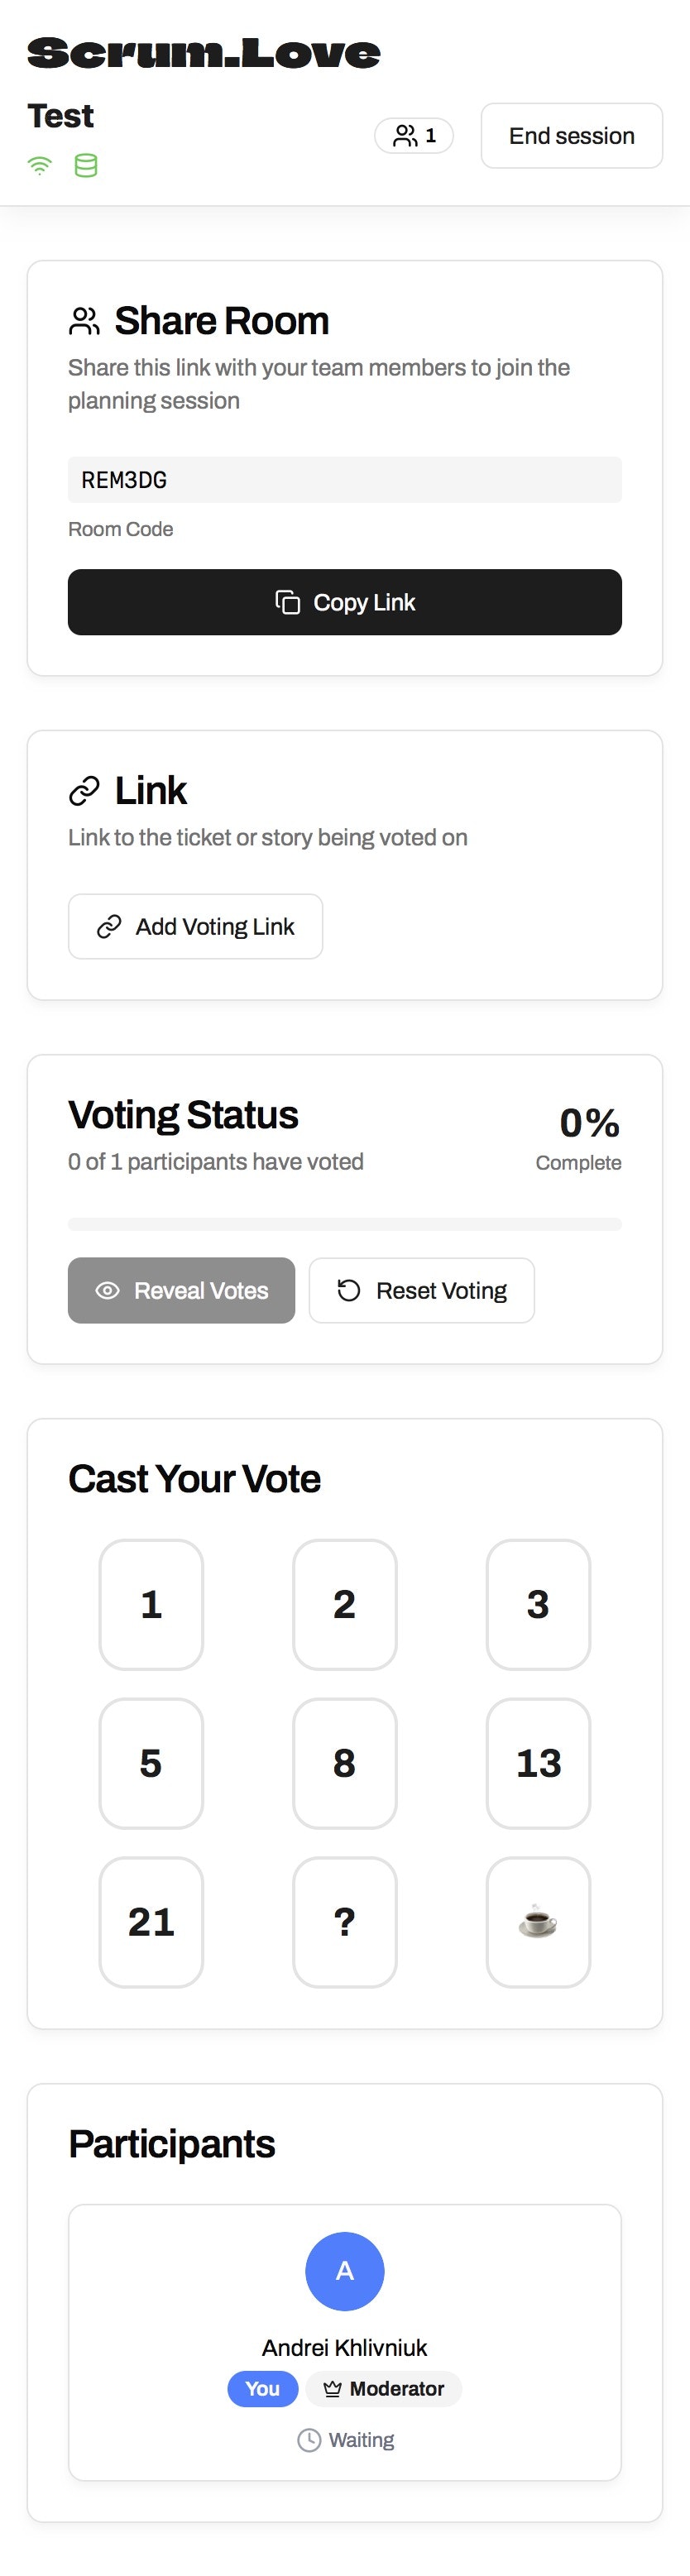The height and width of the screenshot is (2576, 690).
Task: Select vote card 8
Action: tap(345, 1764)
